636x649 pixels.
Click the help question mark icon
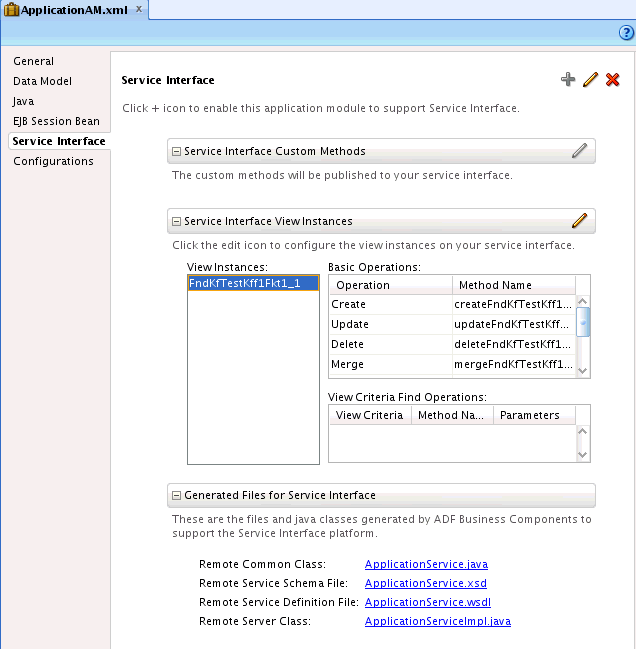point(626,32)
